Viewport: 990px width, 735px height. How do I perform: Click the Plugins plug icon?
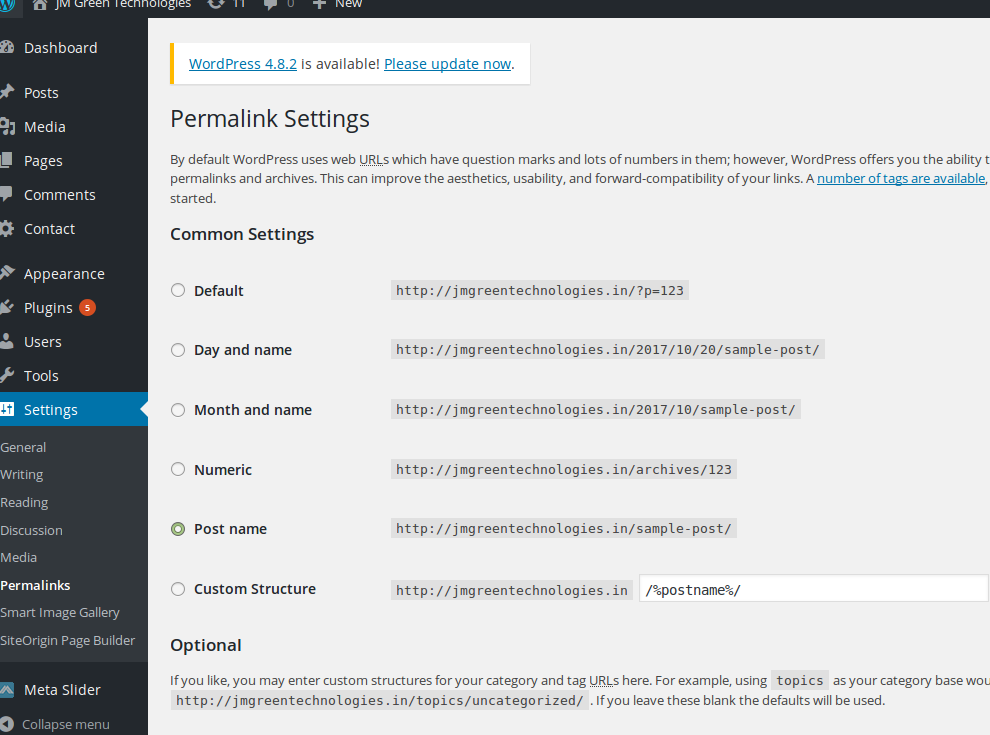pos(7,308)
